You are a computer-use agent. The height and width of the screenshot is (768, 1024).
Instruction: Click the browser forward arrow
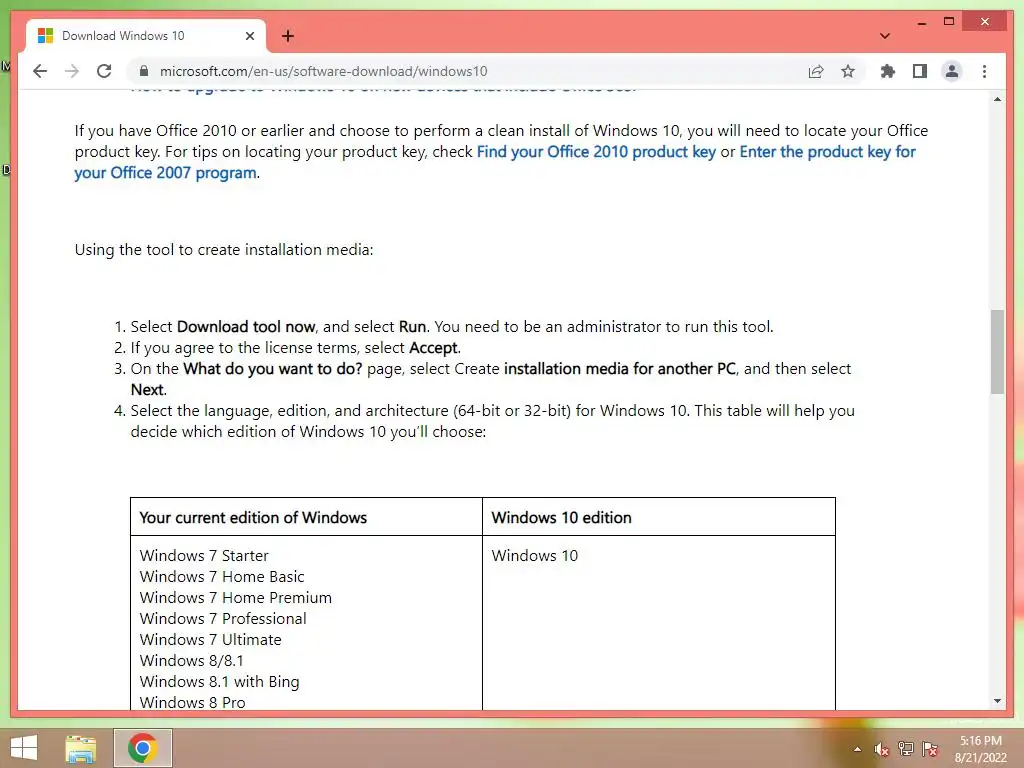(x=72, y=71)
